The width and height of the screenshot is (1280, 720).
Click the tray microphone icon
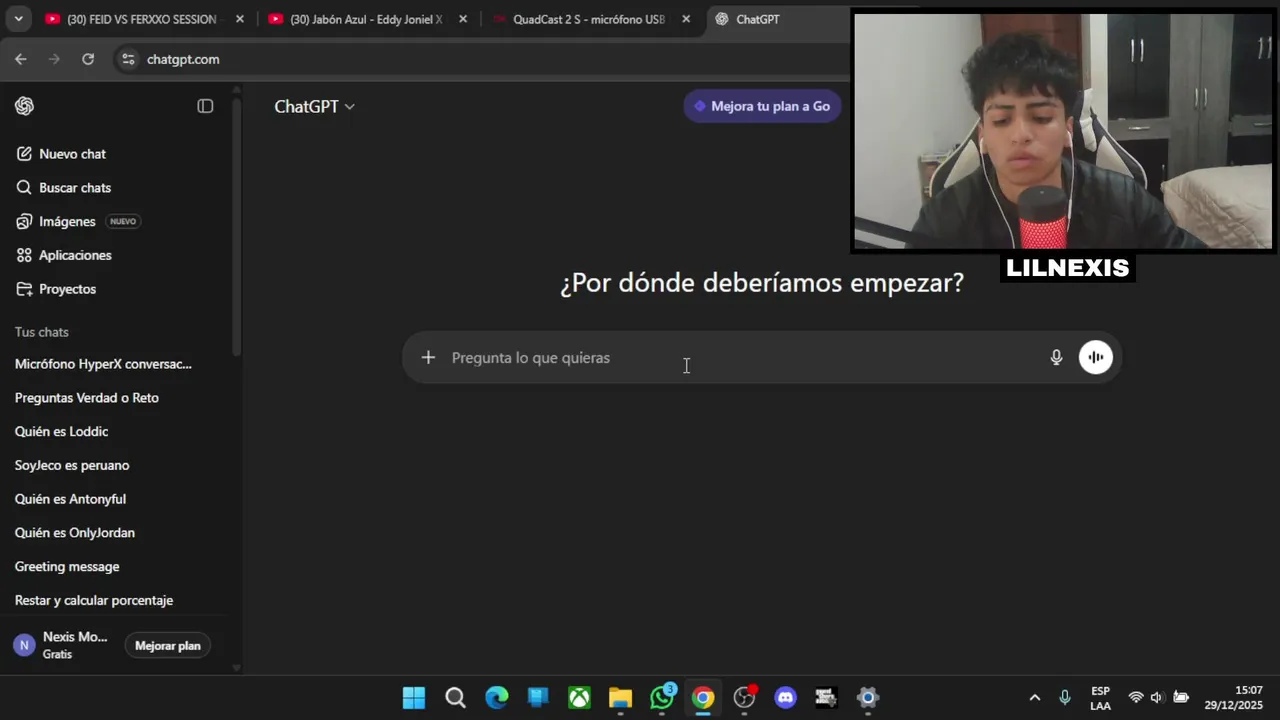point(1065,697)
